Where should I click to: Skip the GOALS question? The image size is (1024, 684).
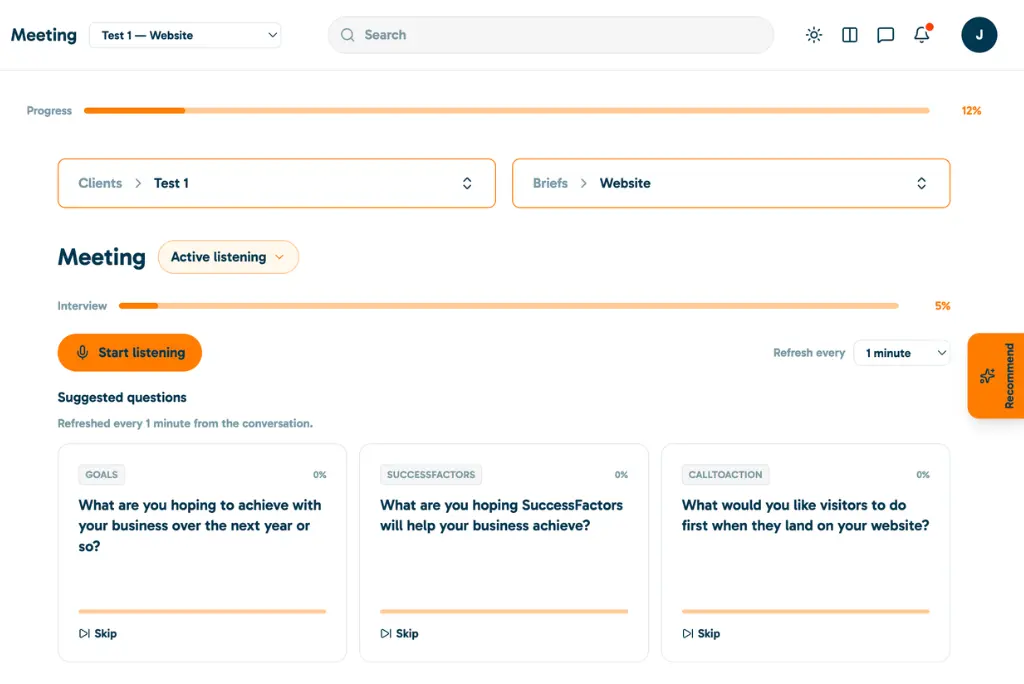98,633
